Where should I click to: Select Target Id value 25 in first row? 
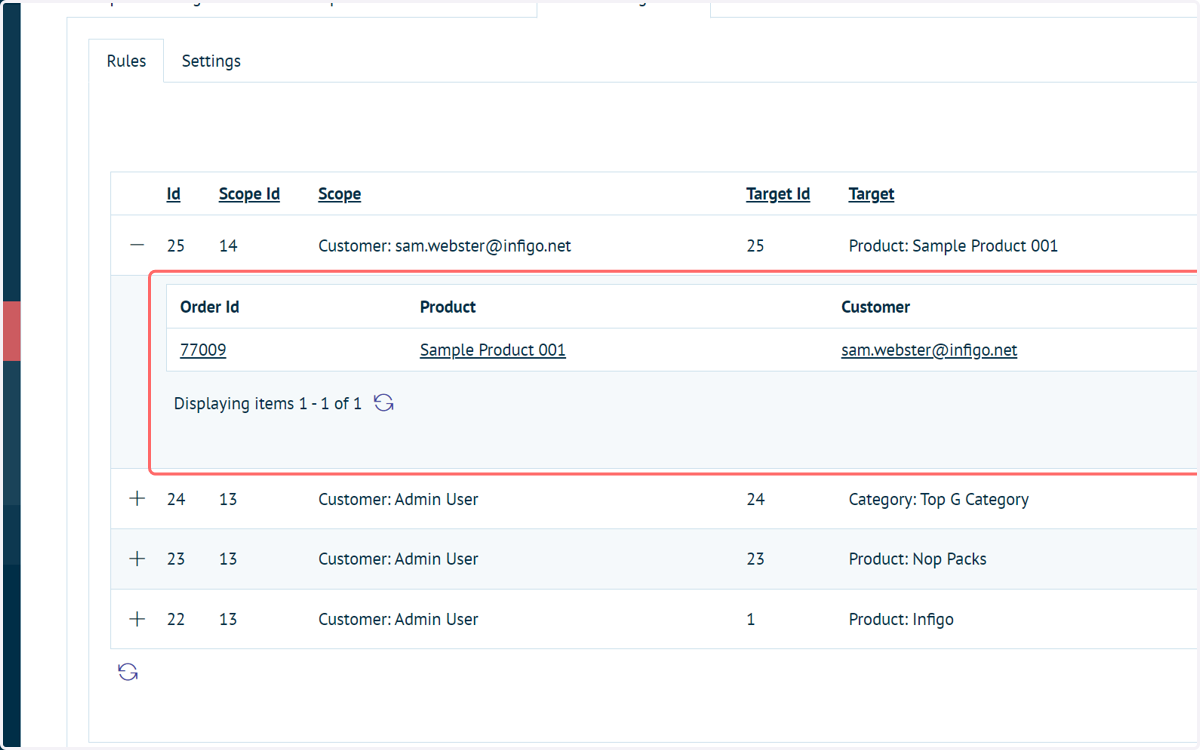pos(755,245)
